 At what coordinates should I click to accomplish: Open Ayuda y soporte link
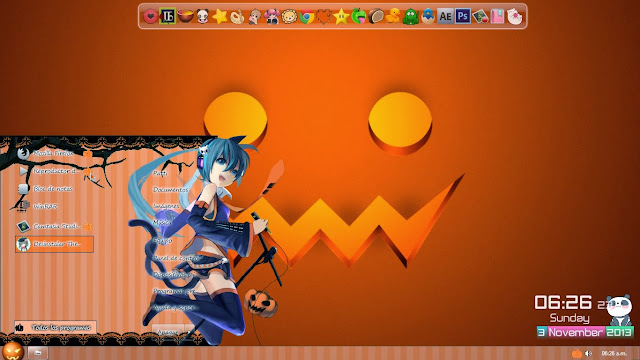174,307
